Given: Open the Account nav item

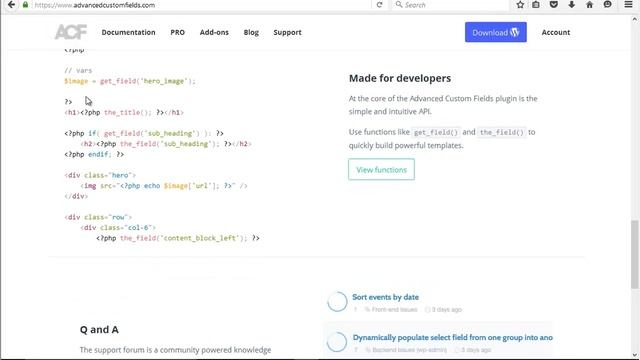Looking at the screenshot, I should 556,32.
